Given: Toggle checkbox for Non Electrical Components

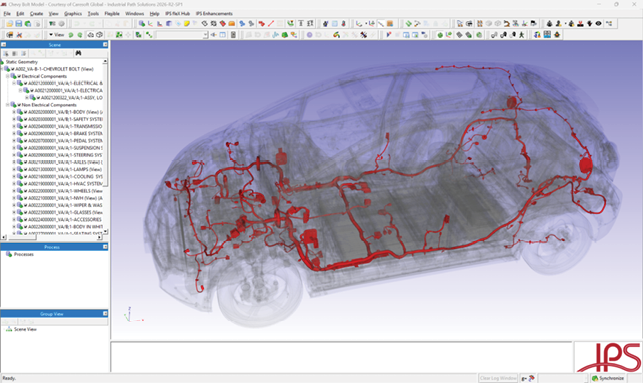Looking at the screenshot, I should 19,105.
